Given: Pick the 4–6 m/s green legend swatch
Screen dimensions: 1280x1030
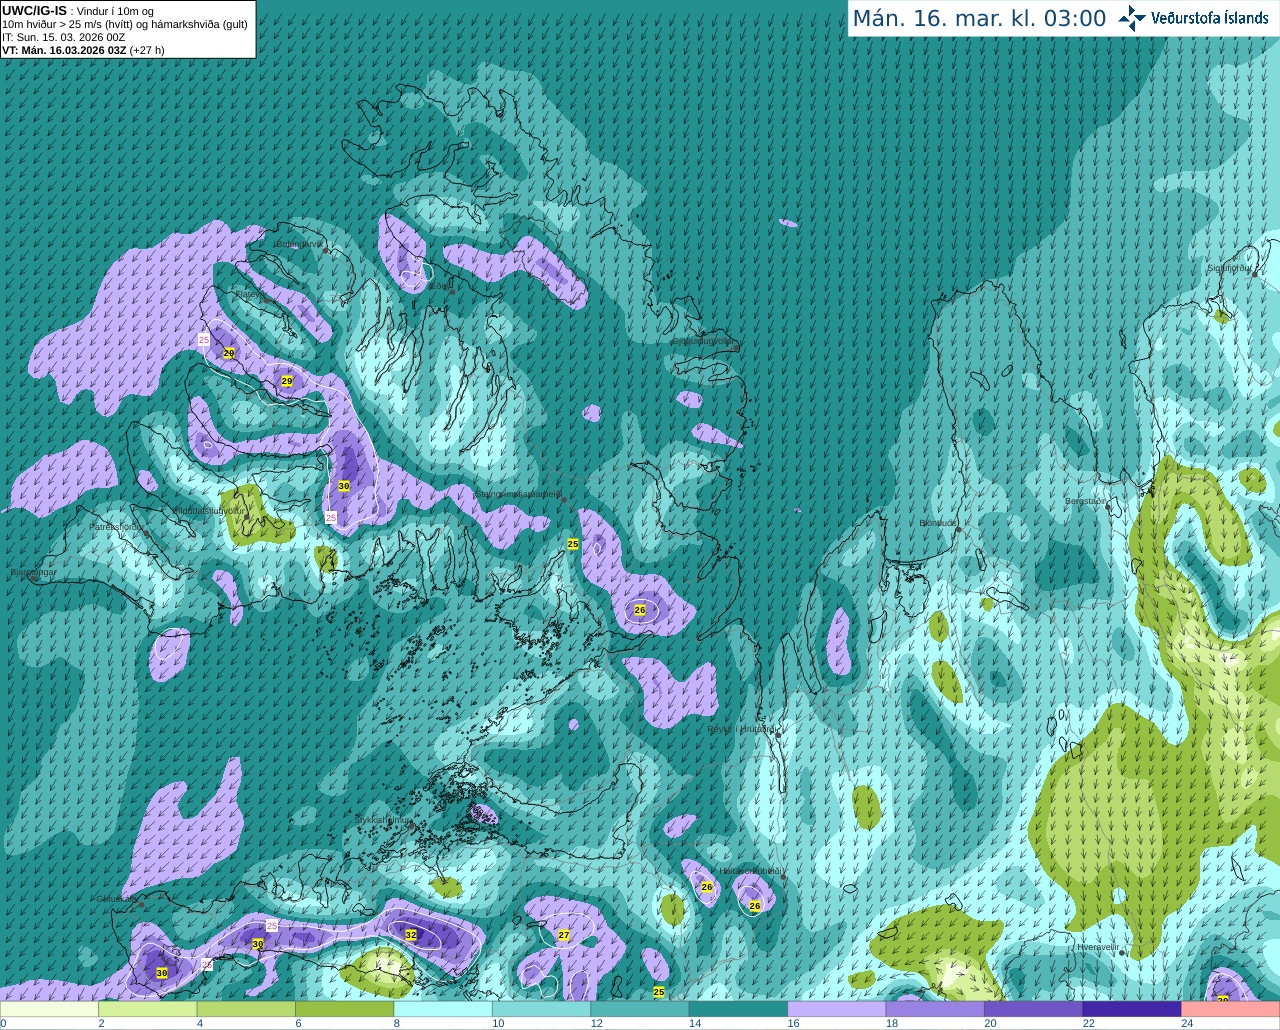Looking at the screenshot, I should tap(247, 1009).
